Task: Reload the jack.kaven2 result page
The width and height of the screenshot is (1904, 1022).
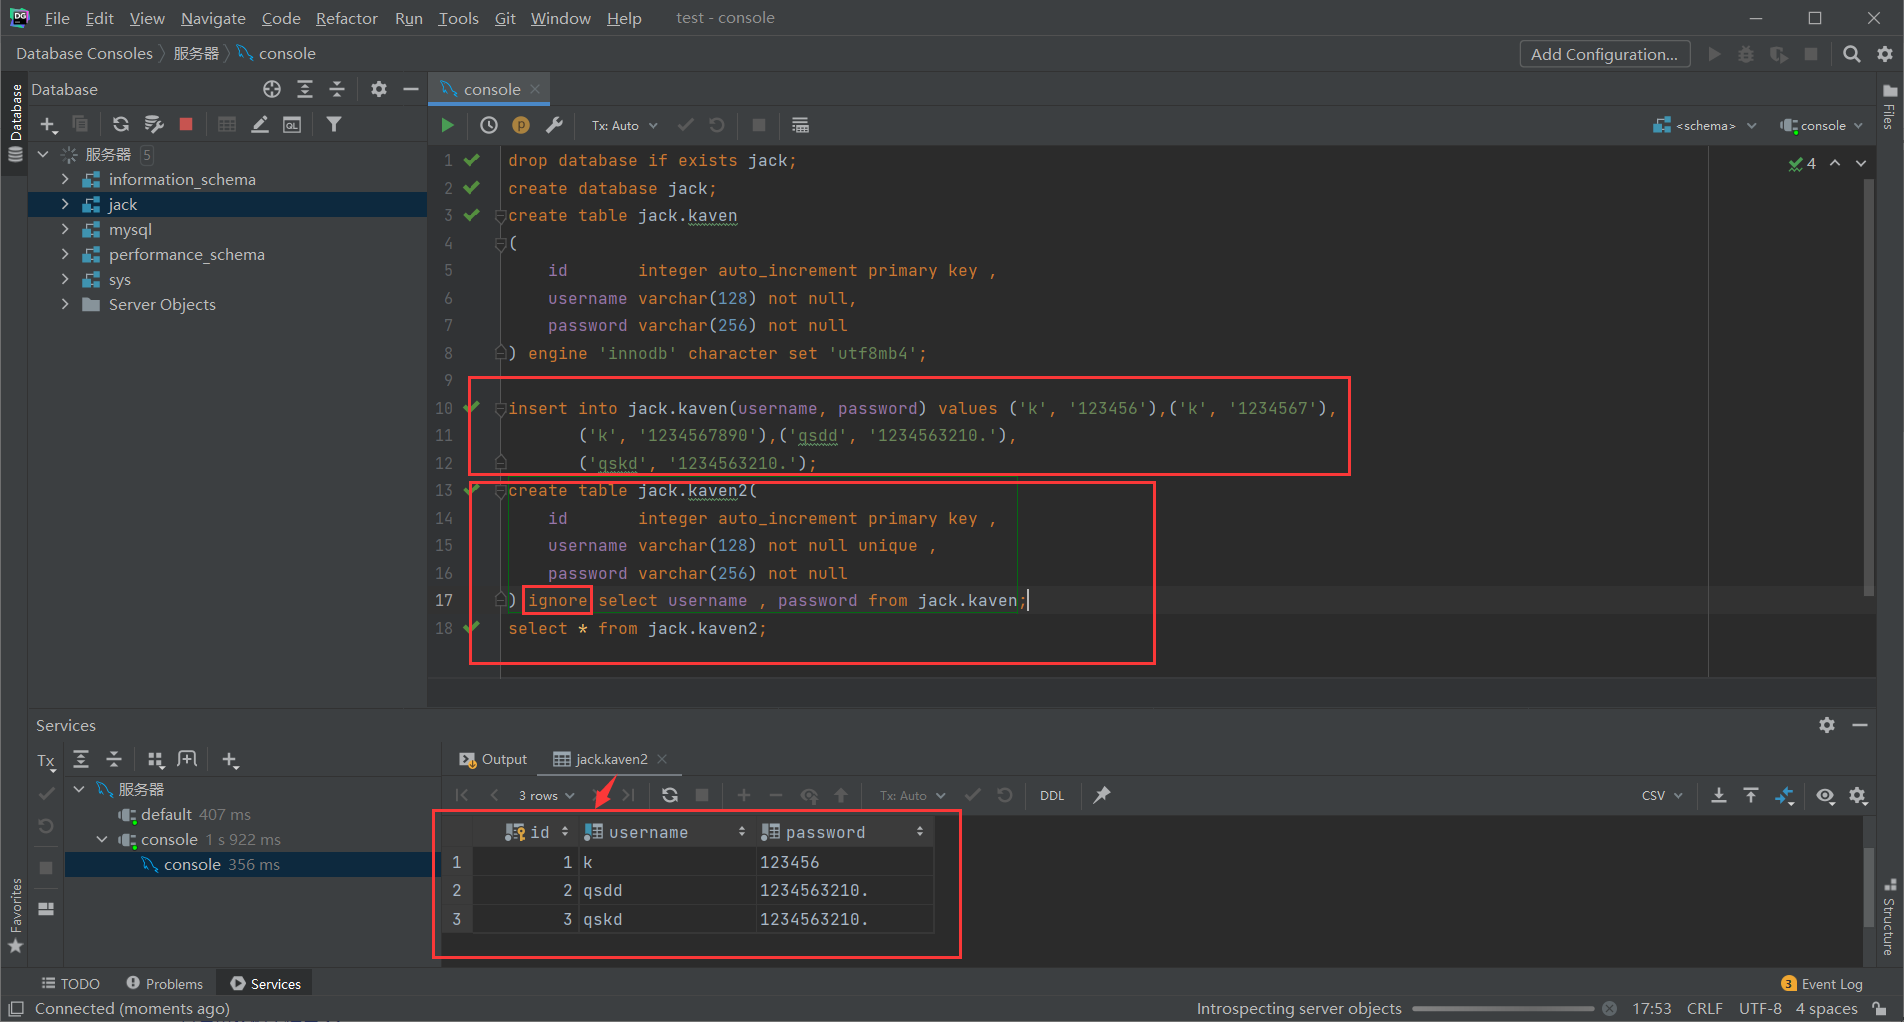Action: coord(670,795)
